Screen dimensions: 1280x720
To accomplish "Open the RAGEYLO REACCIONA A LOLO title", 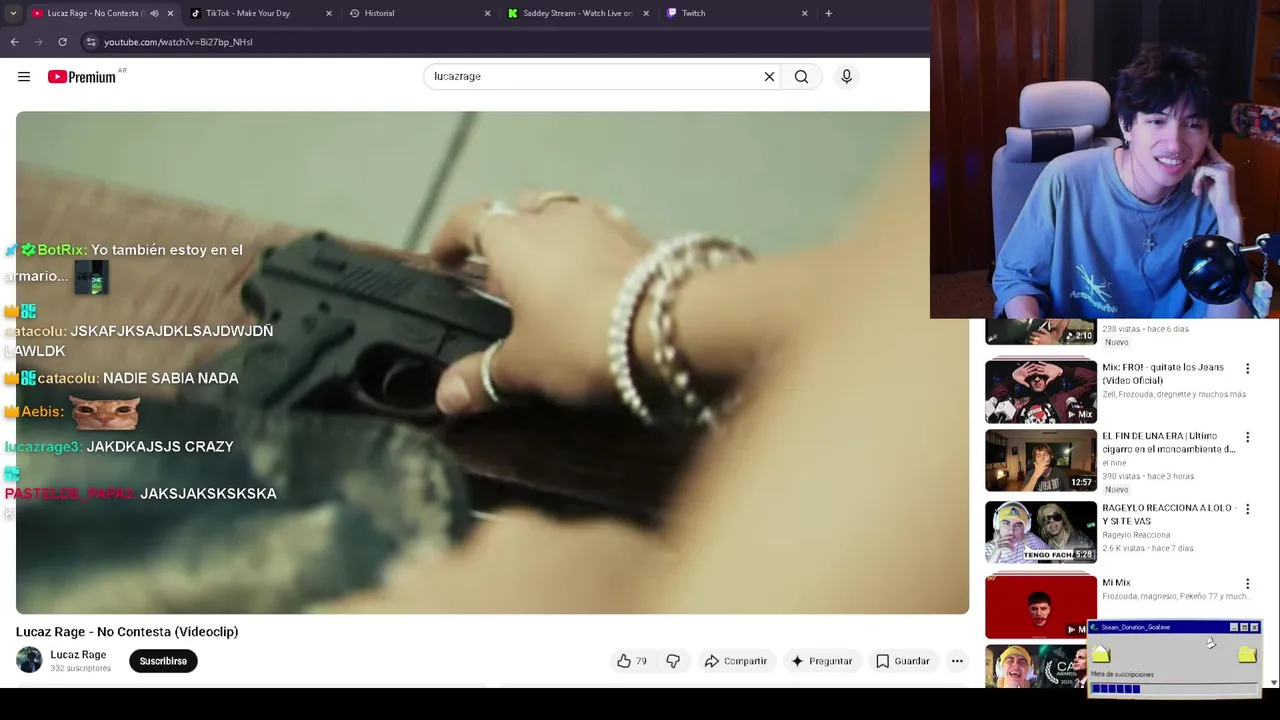I will click(x=1169, y=514).
